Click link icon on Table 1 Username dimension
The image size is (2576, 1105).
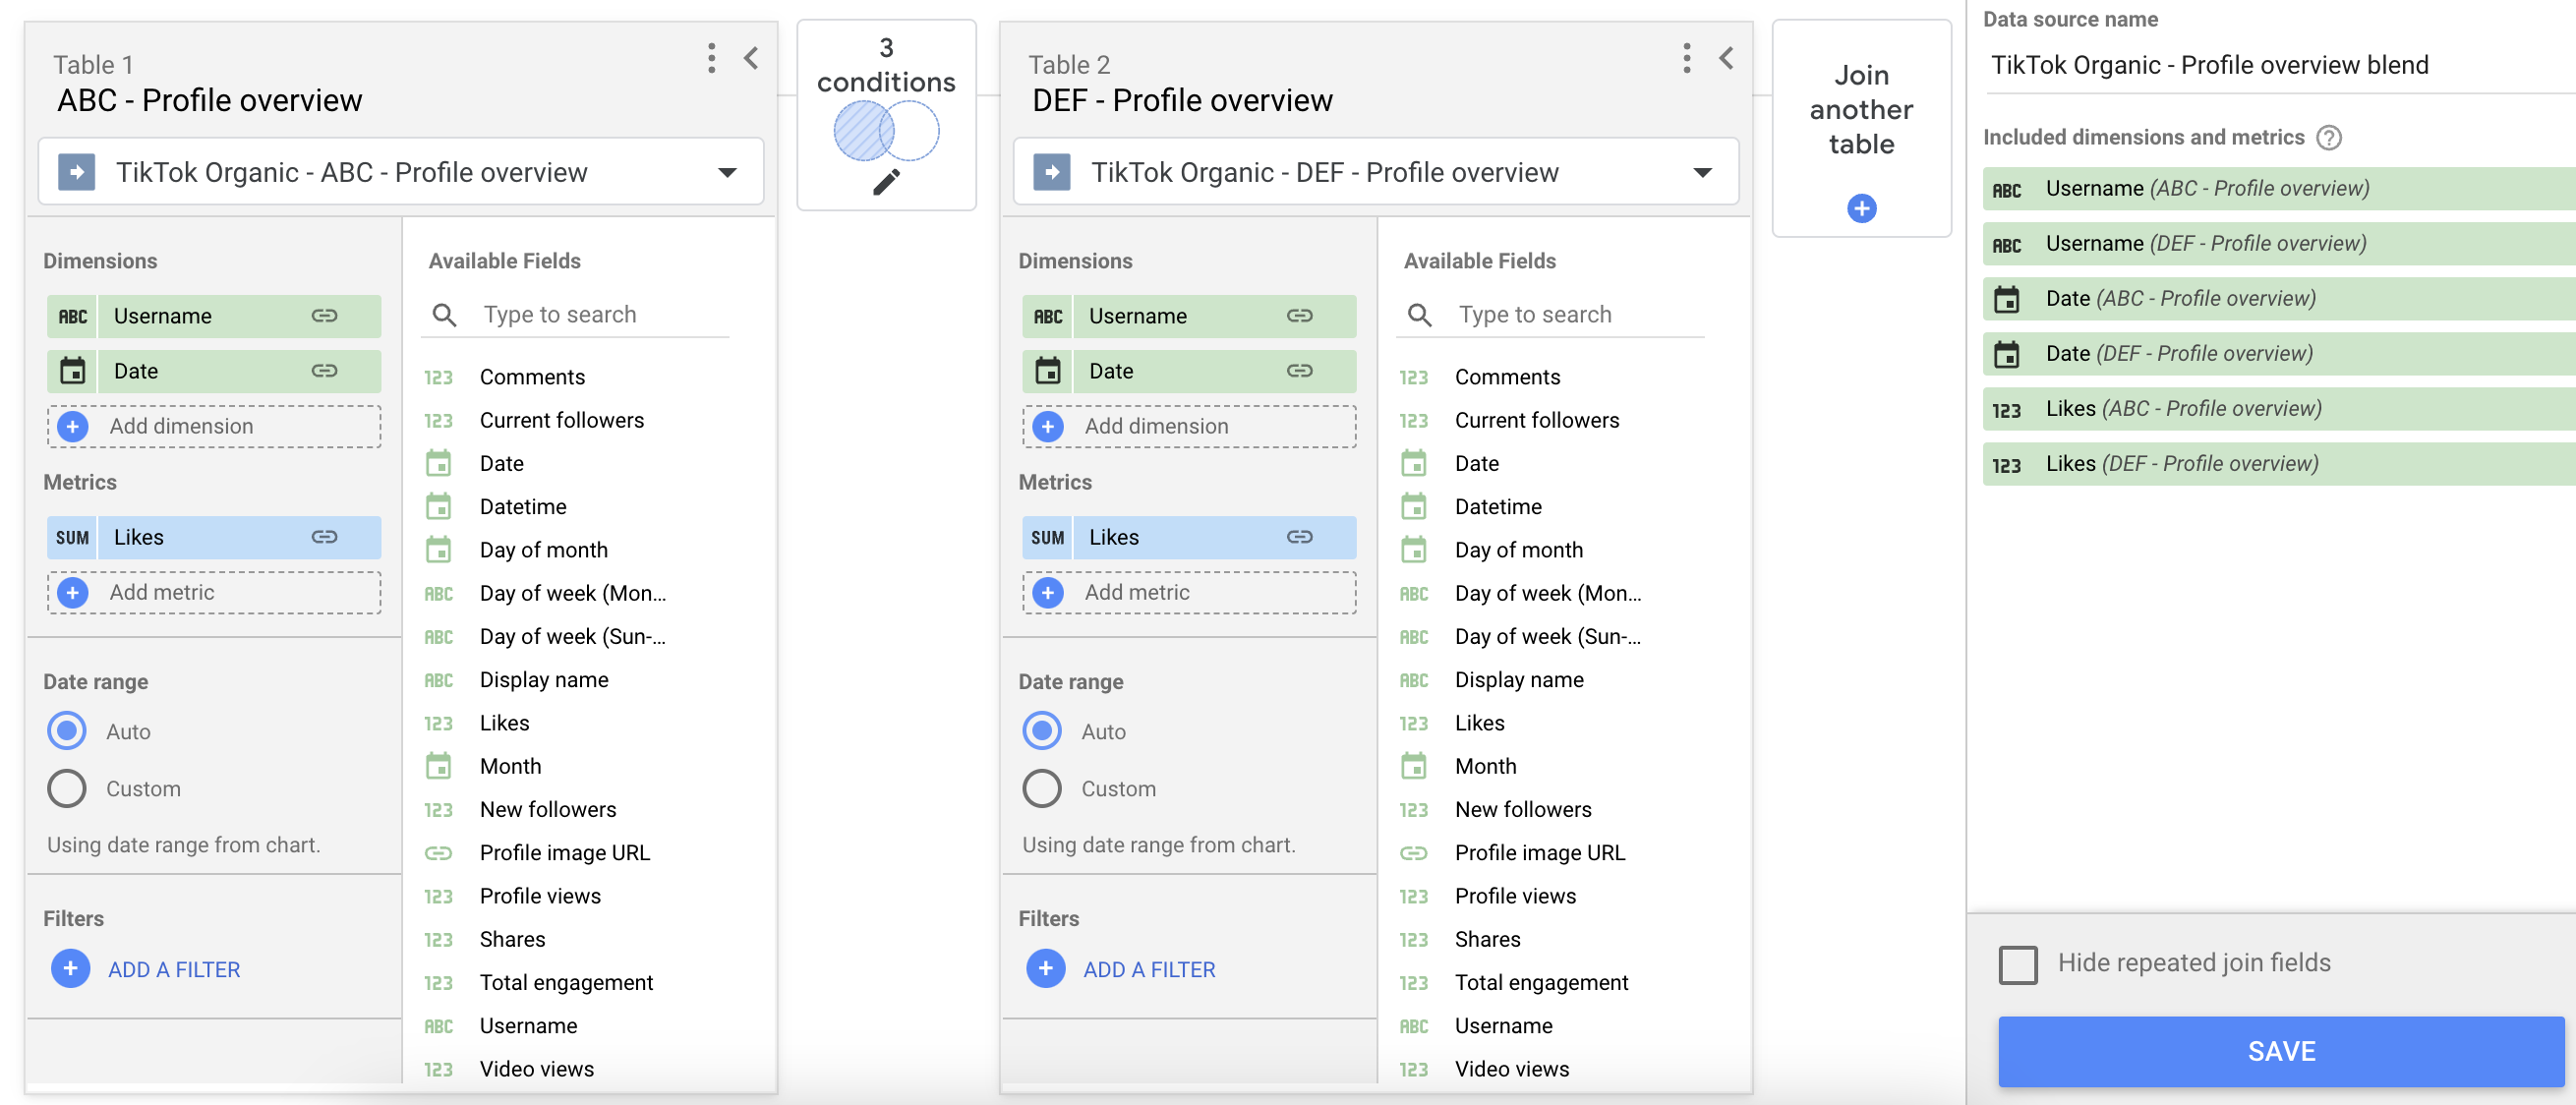[x=324, y=316]
